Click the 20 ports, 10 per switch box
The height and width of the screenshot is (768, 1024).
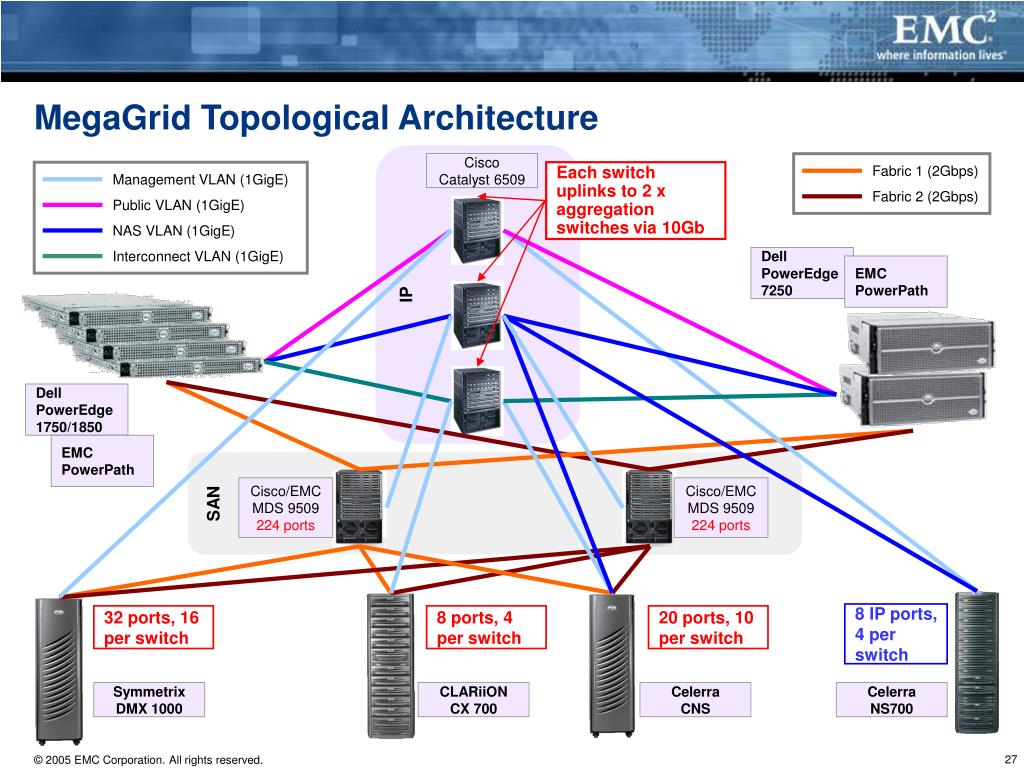708,628
